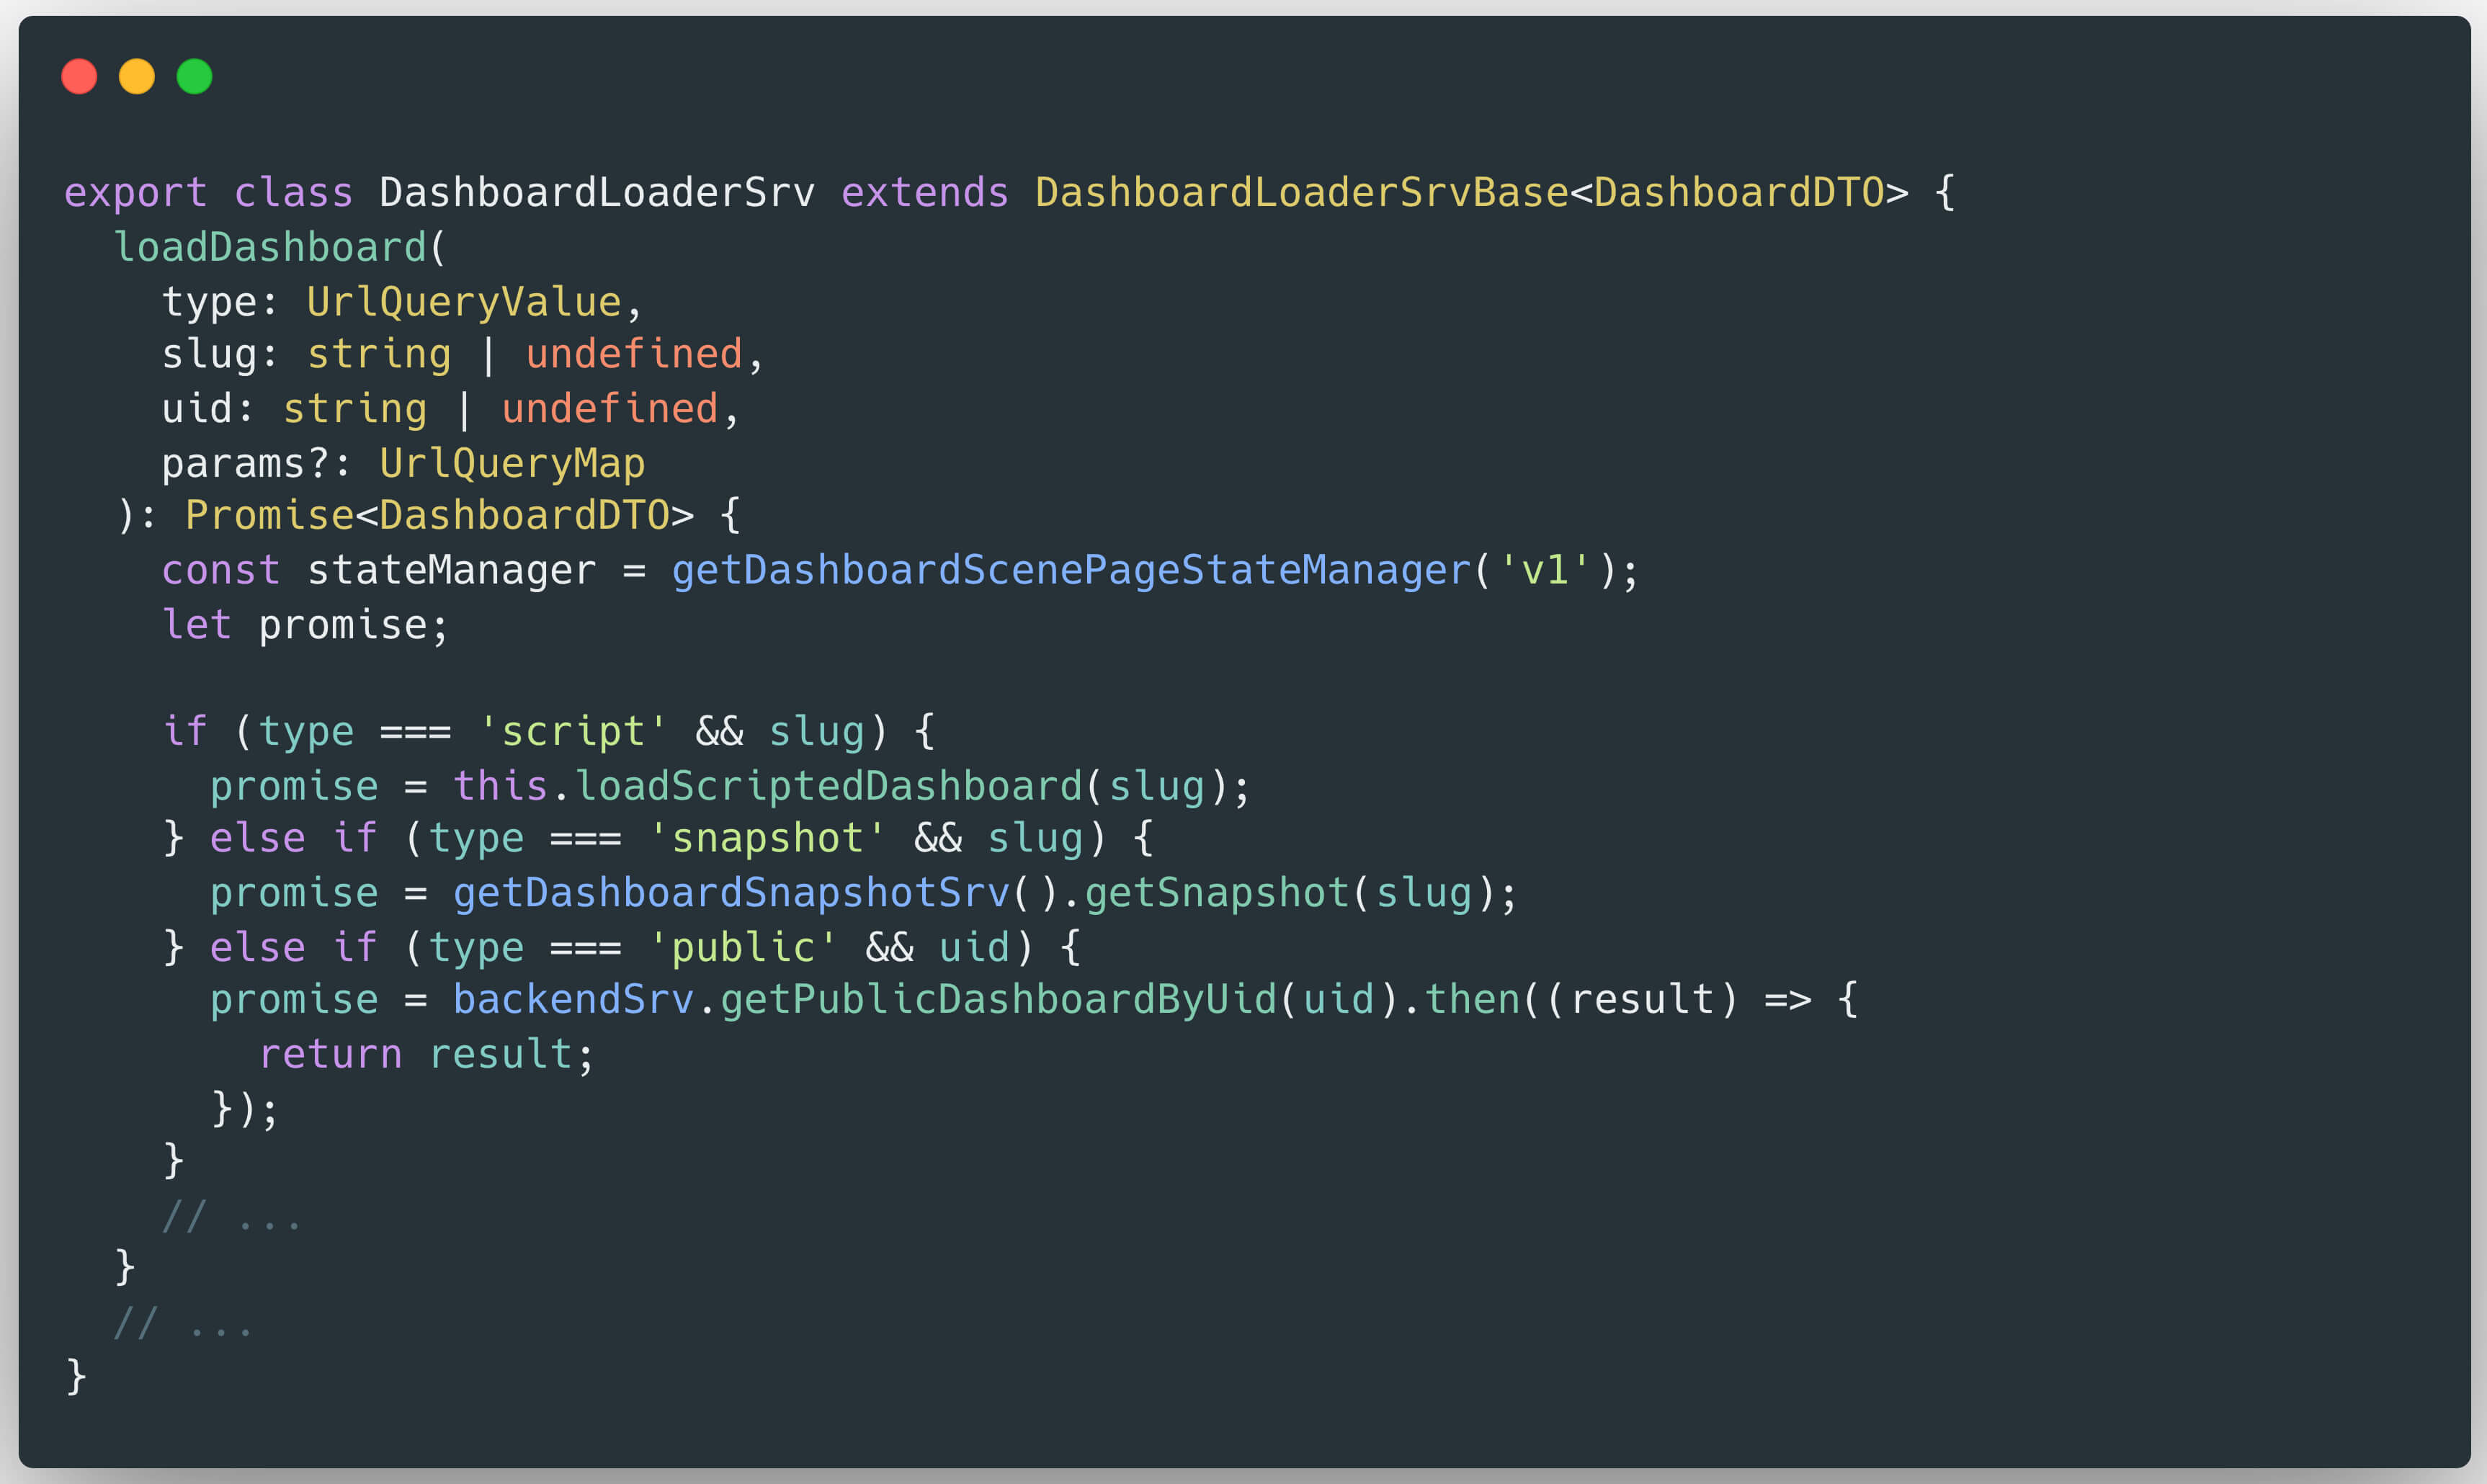Click the return result statement
Image resolution: width=2487 pixels, height=1484 pixels.
(x=425, y=1052)
